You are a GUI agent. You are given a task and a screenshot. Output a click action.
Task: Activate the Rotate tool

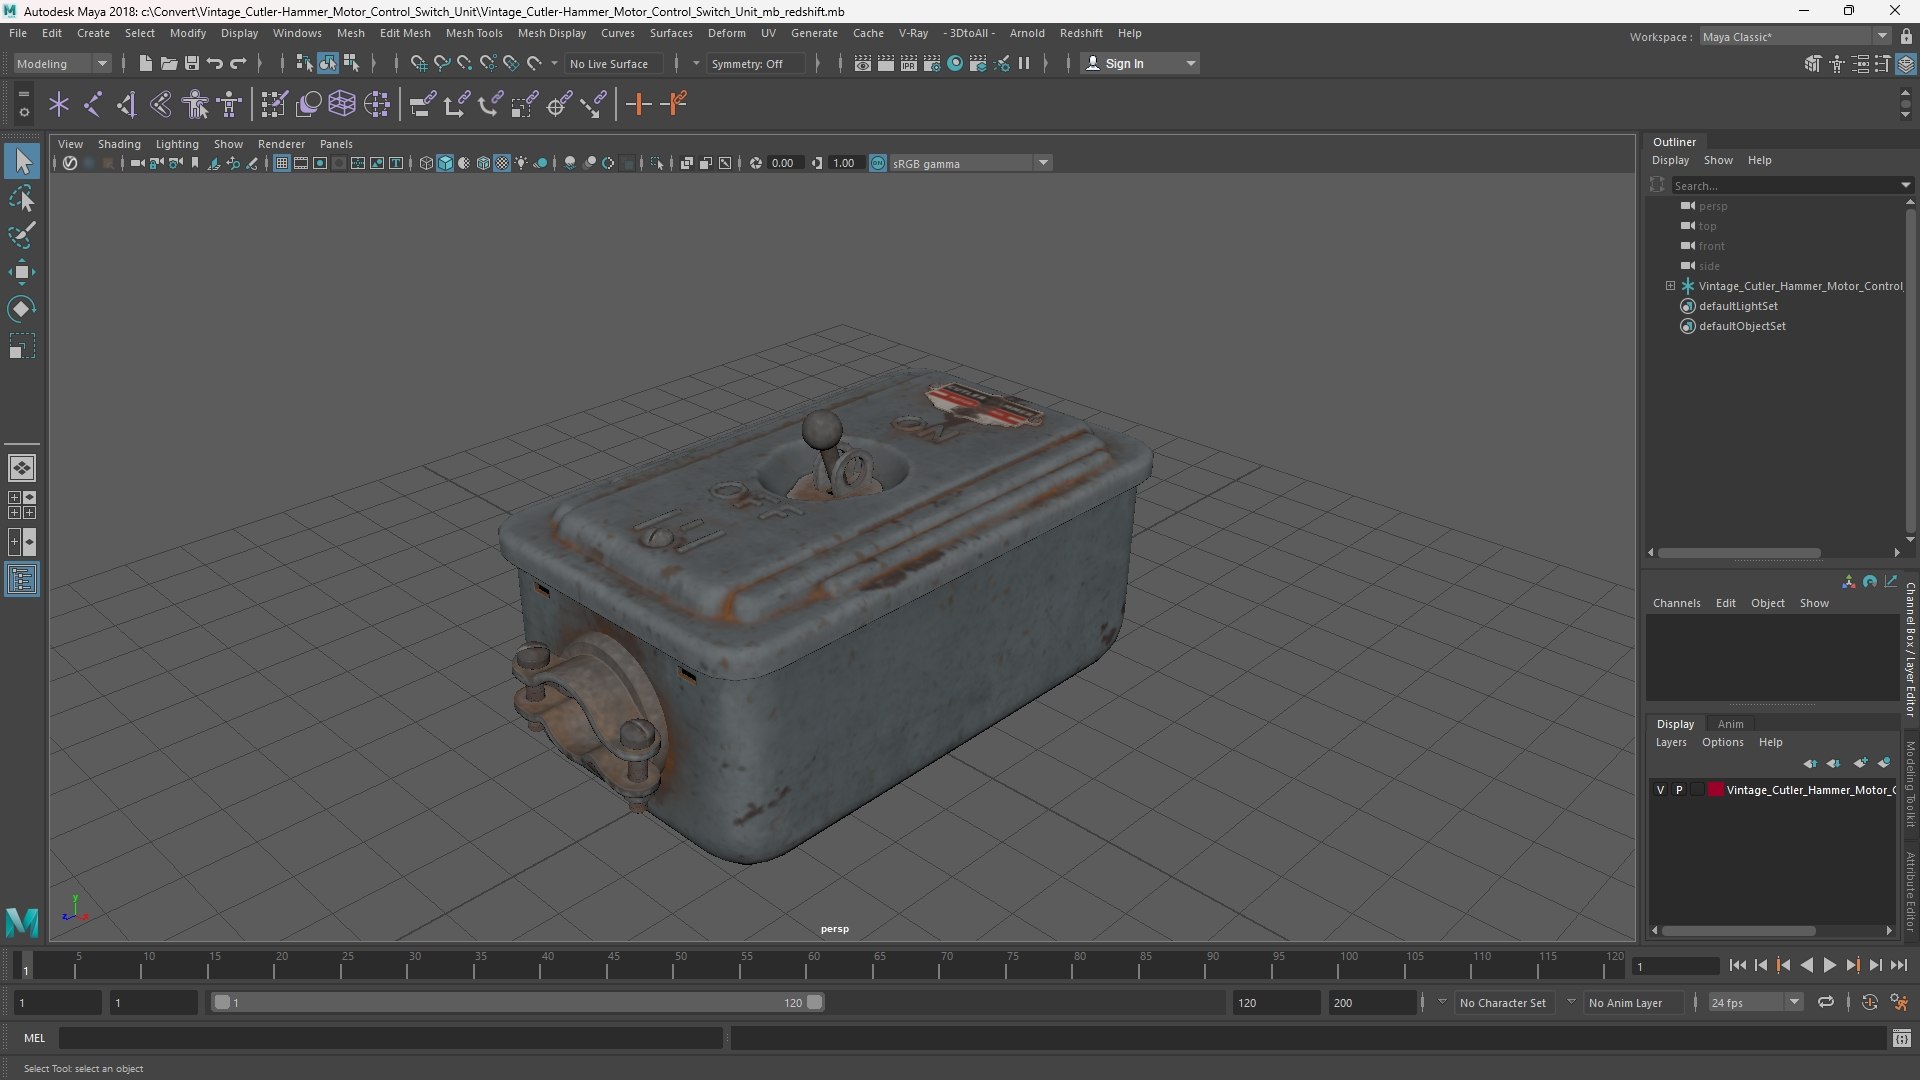click(21, 309)
